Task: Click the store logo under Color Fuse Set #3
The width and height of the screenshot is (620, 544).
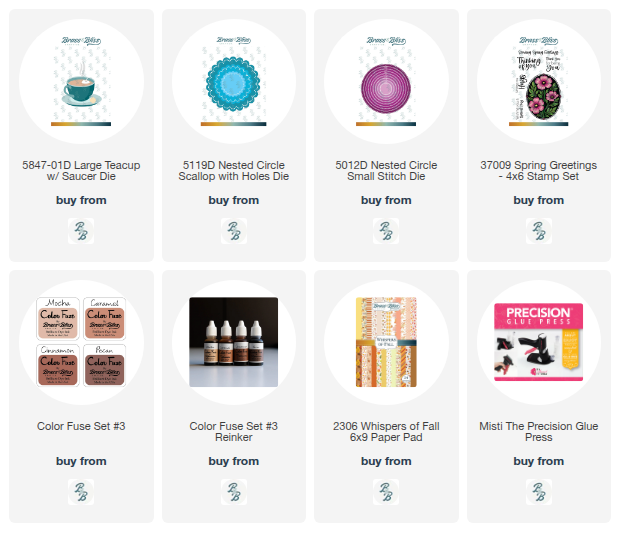Action: (x=81, y=492)
